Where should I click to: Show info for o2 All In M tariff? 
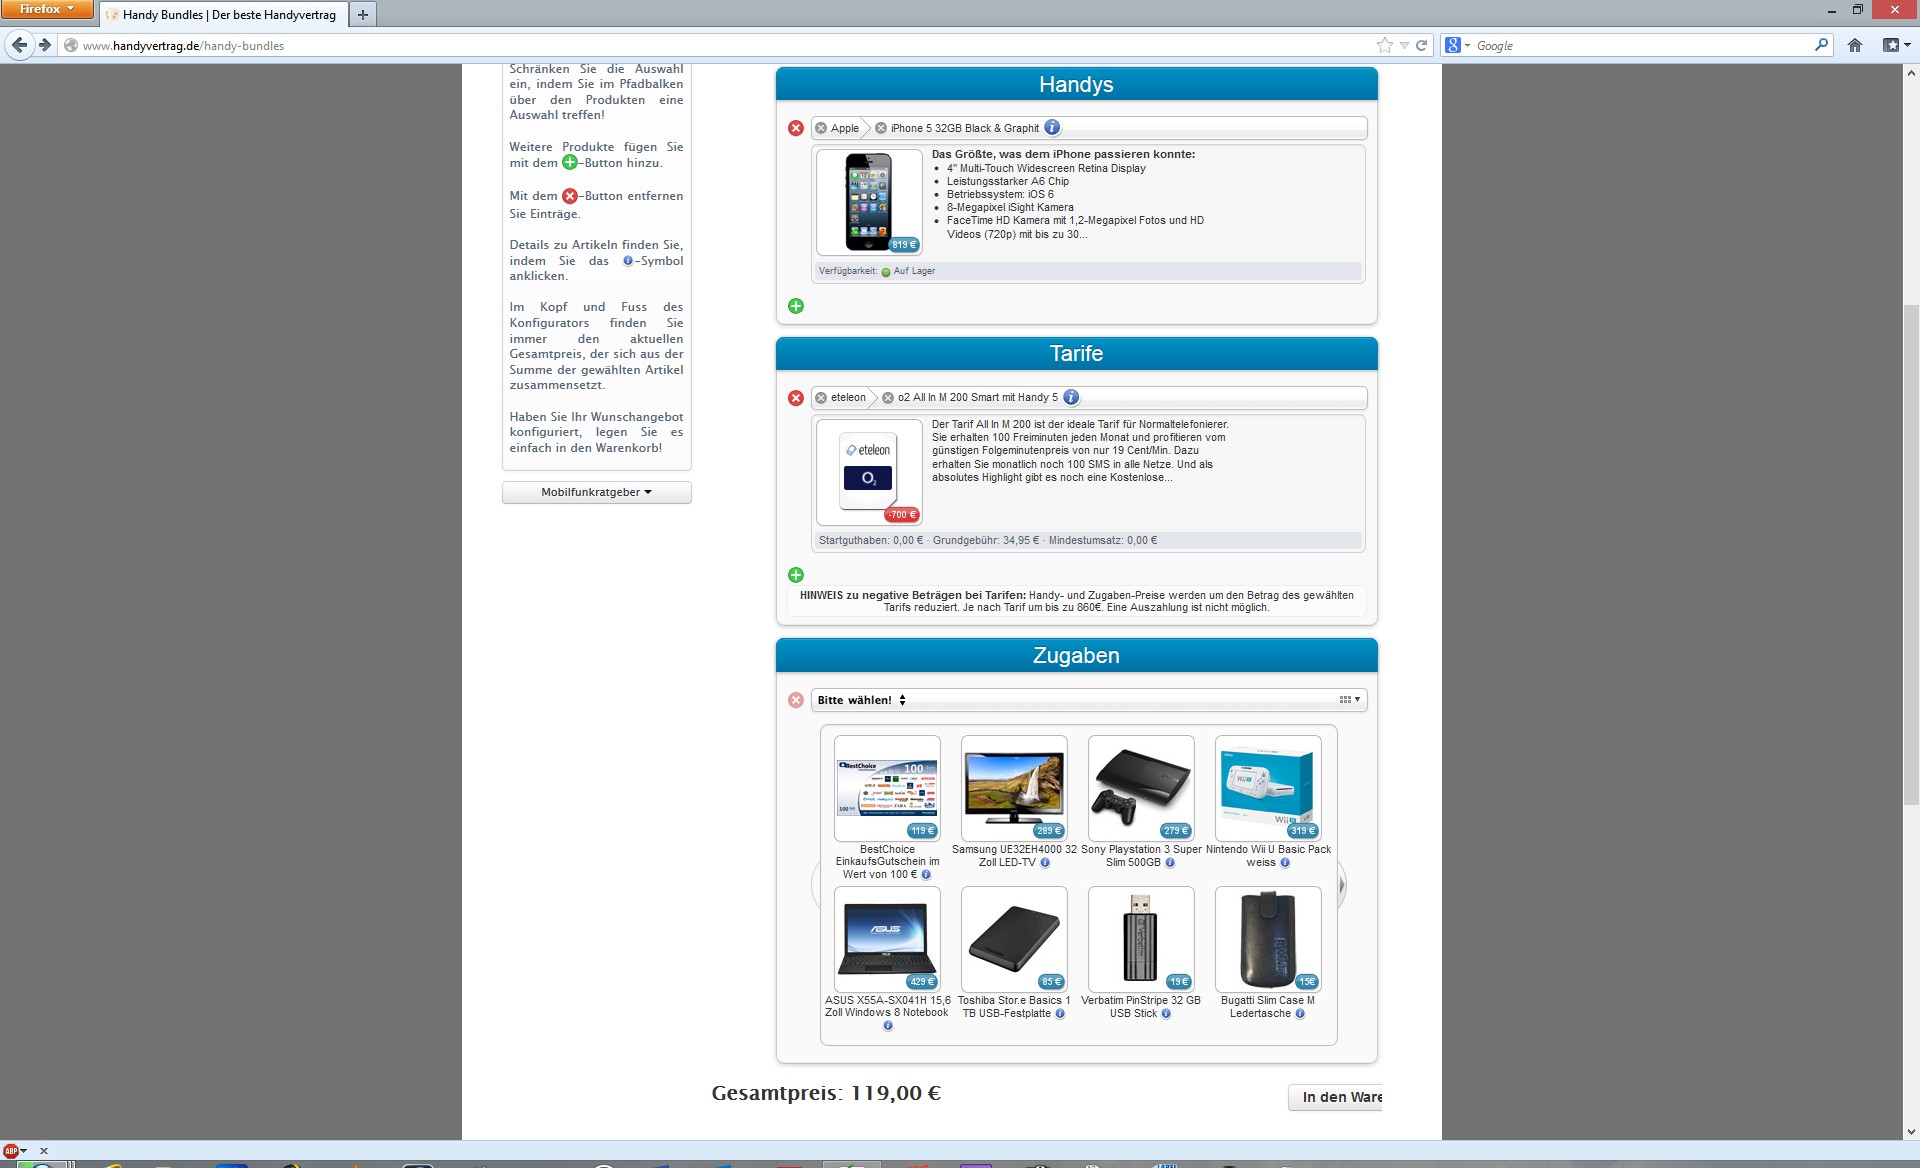1071,397
